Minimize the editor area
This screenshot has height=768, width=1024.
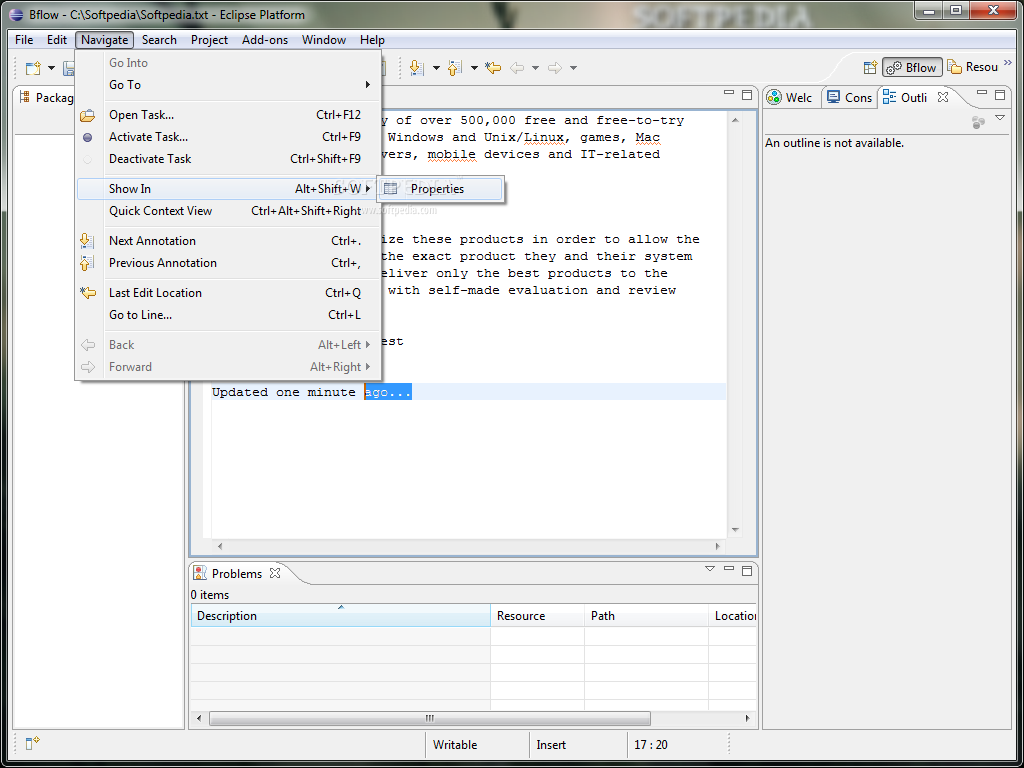click(729, 93)
